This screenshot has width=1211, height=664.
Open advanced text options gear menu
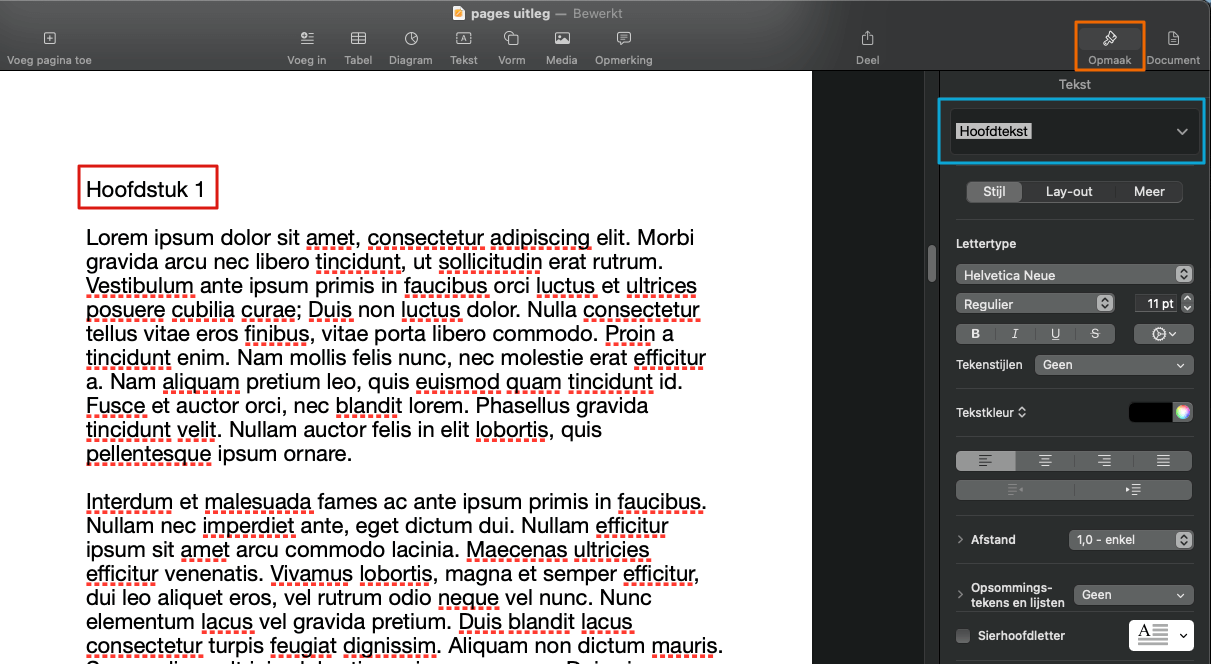coord(1164,334)
